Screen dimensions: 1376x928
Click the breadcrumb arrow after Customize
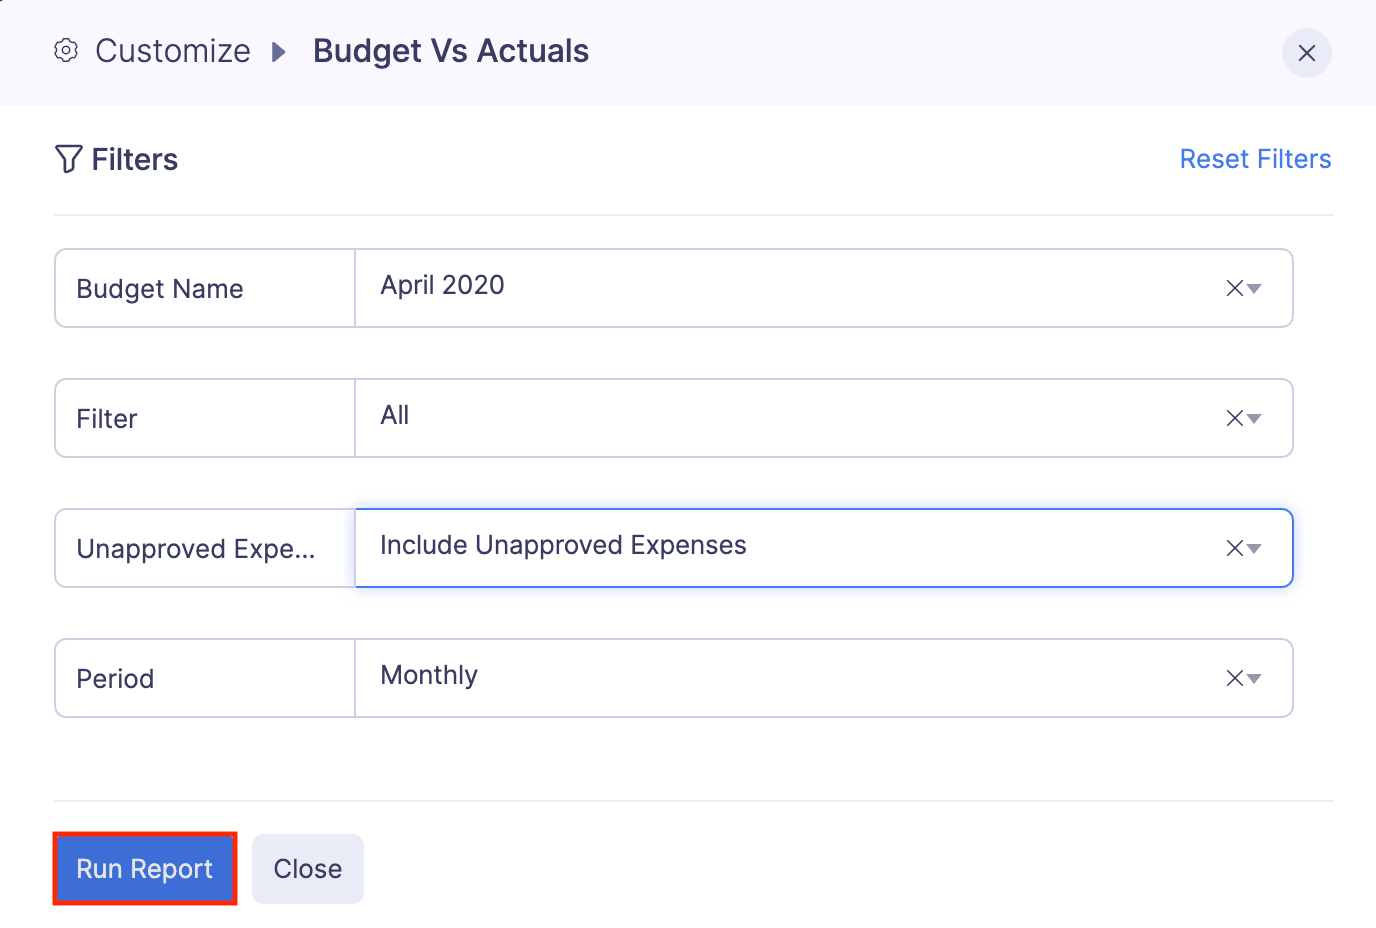[277, 51]
